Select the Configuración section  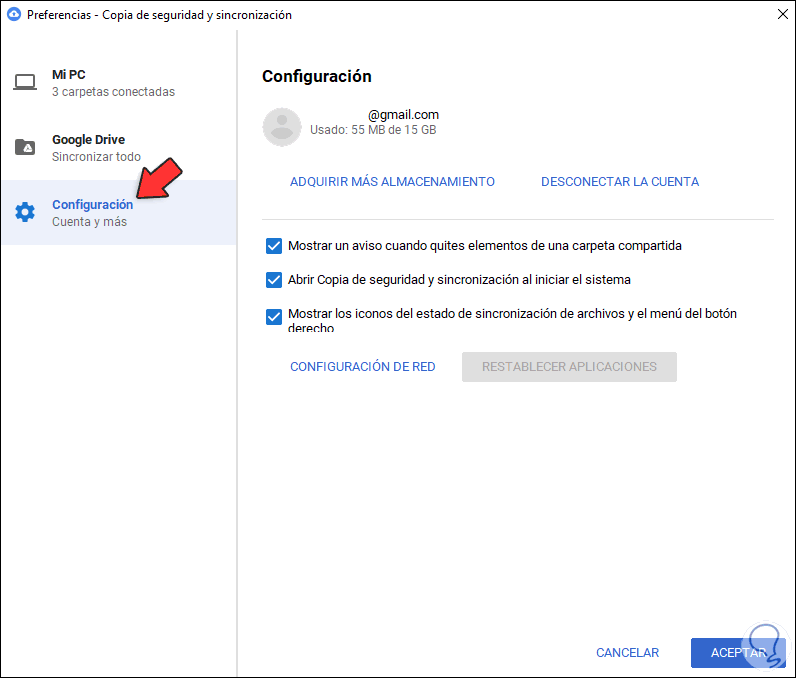coord(119,212)
